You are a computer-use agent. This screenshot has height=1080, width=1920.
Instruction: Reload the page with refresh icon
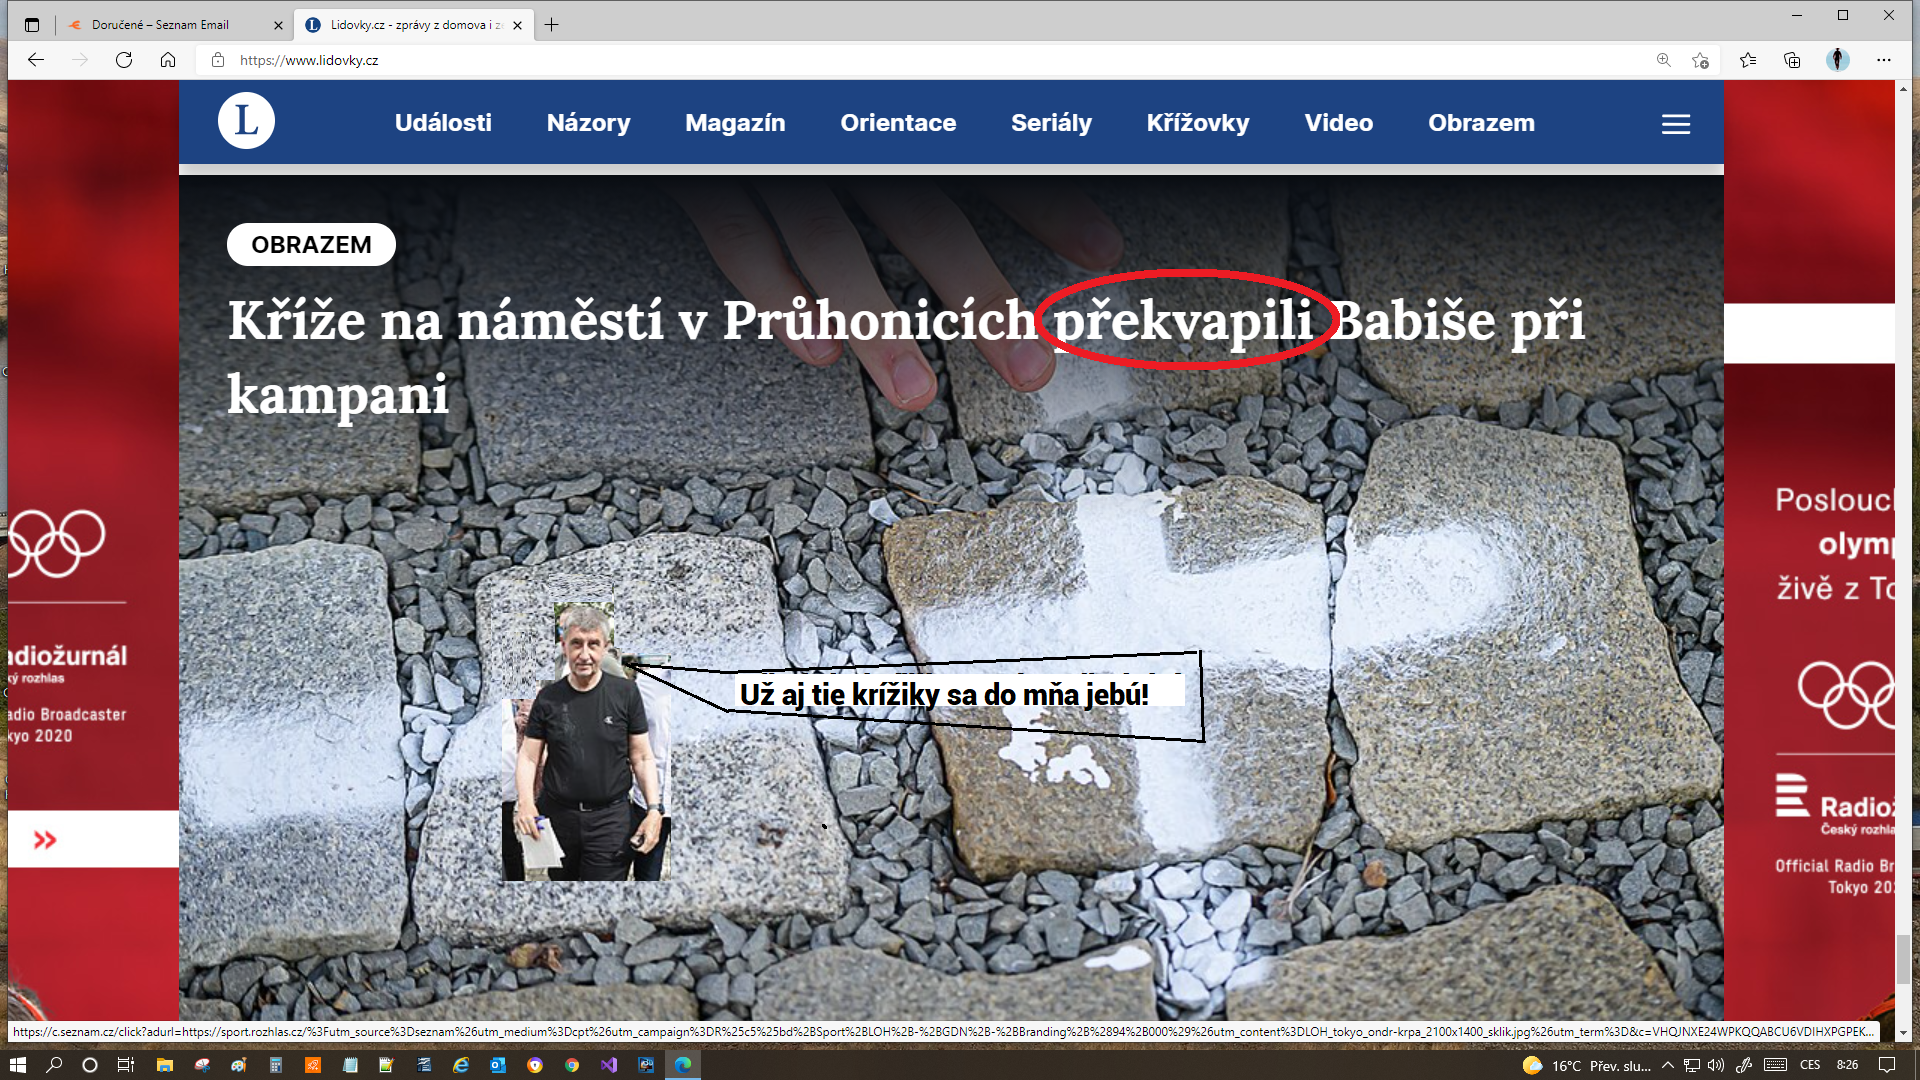click(124, 60)
